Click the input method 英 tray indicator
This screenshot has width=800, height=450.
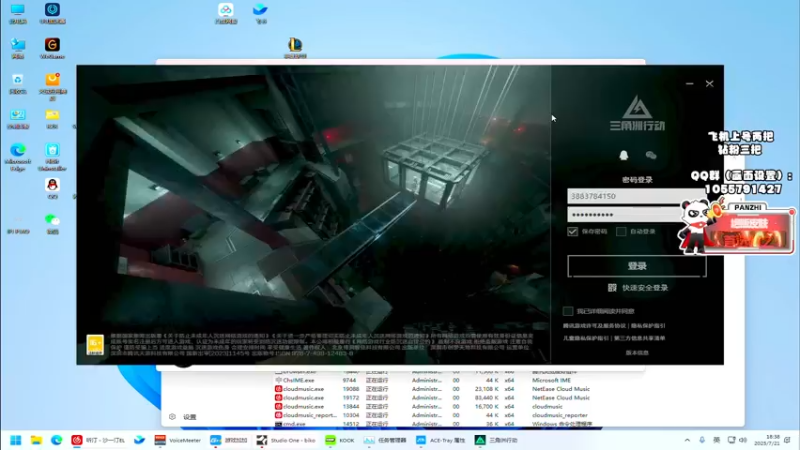716,440
